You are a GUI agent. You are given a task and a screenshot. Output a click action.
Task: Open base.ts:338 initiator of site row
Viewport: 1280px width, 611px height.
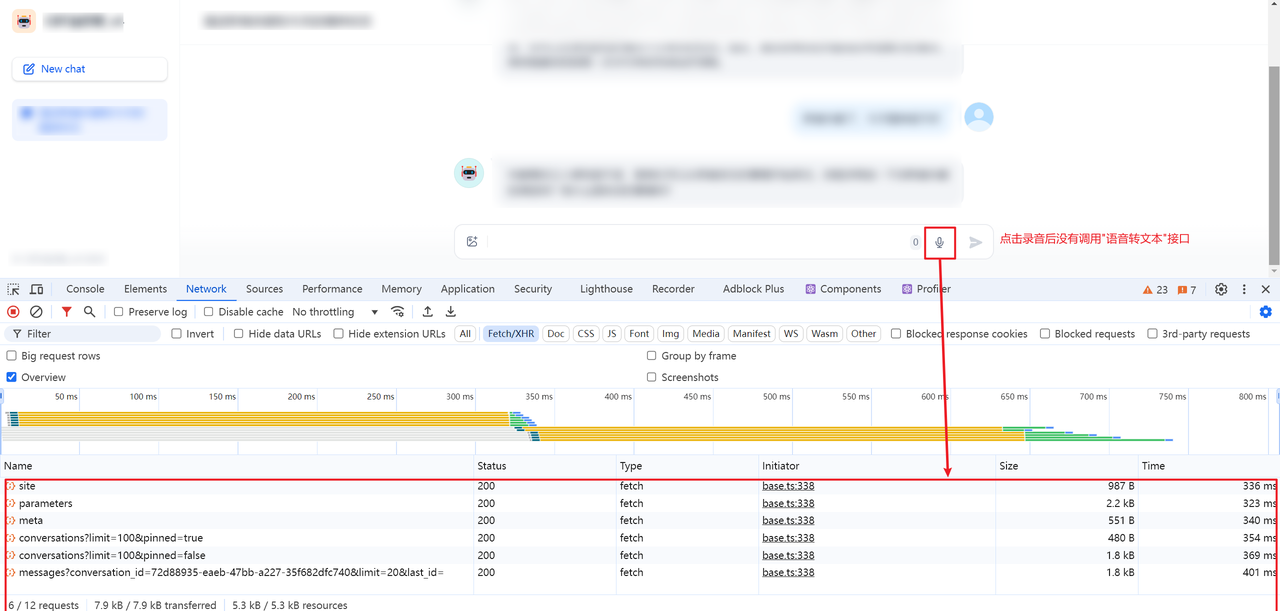pyautogui.click(x=788, y=486)
